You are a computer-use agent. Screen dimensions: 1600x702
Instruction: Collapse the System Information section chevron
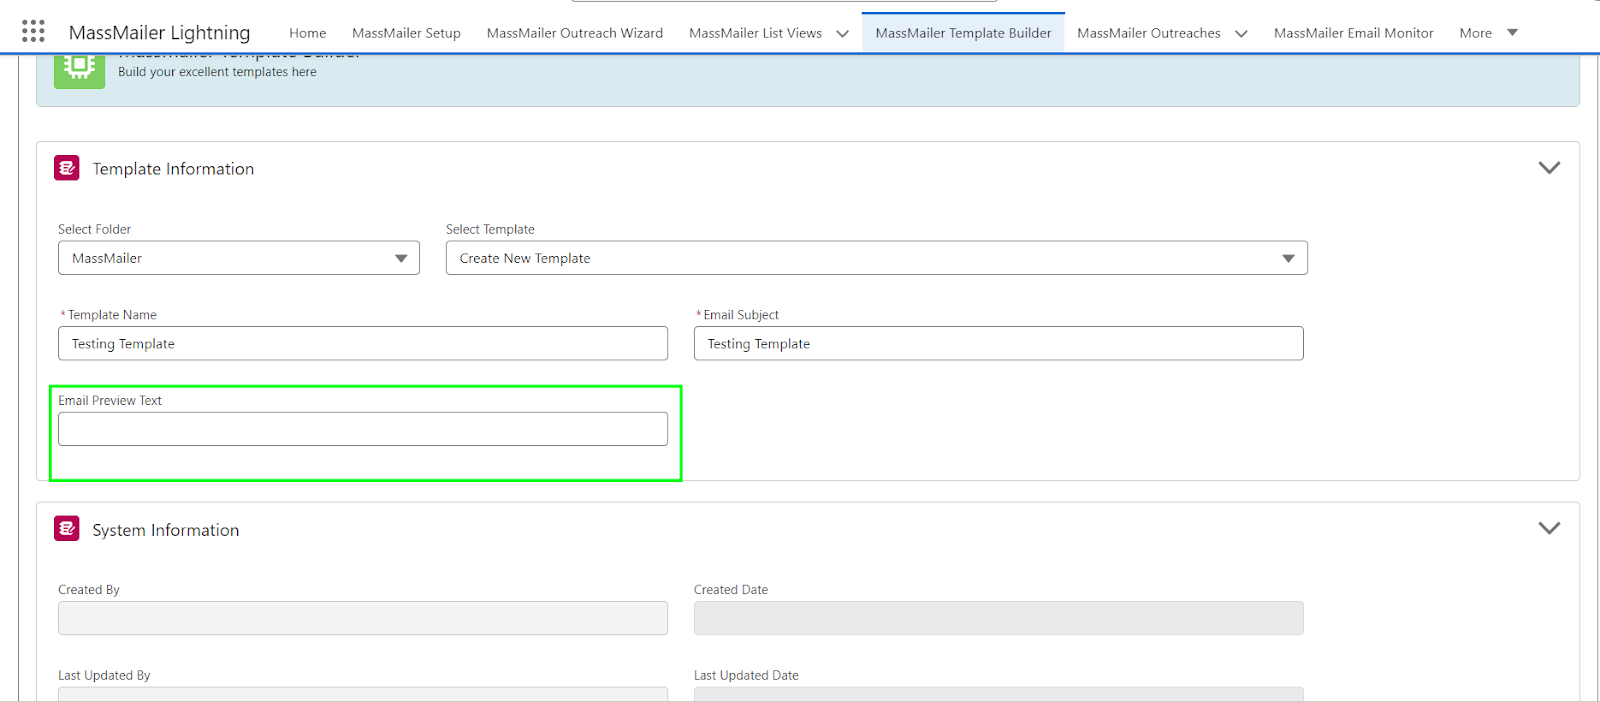1549,528
